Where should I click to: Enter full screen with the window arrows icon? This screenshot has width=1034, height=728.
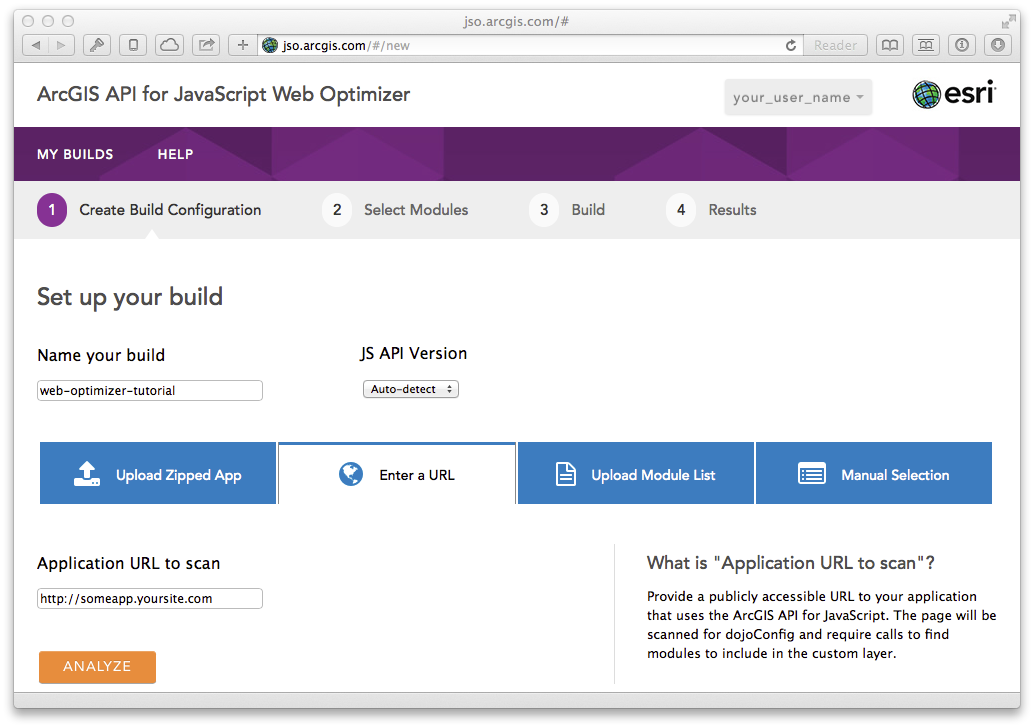[1008, 22]
